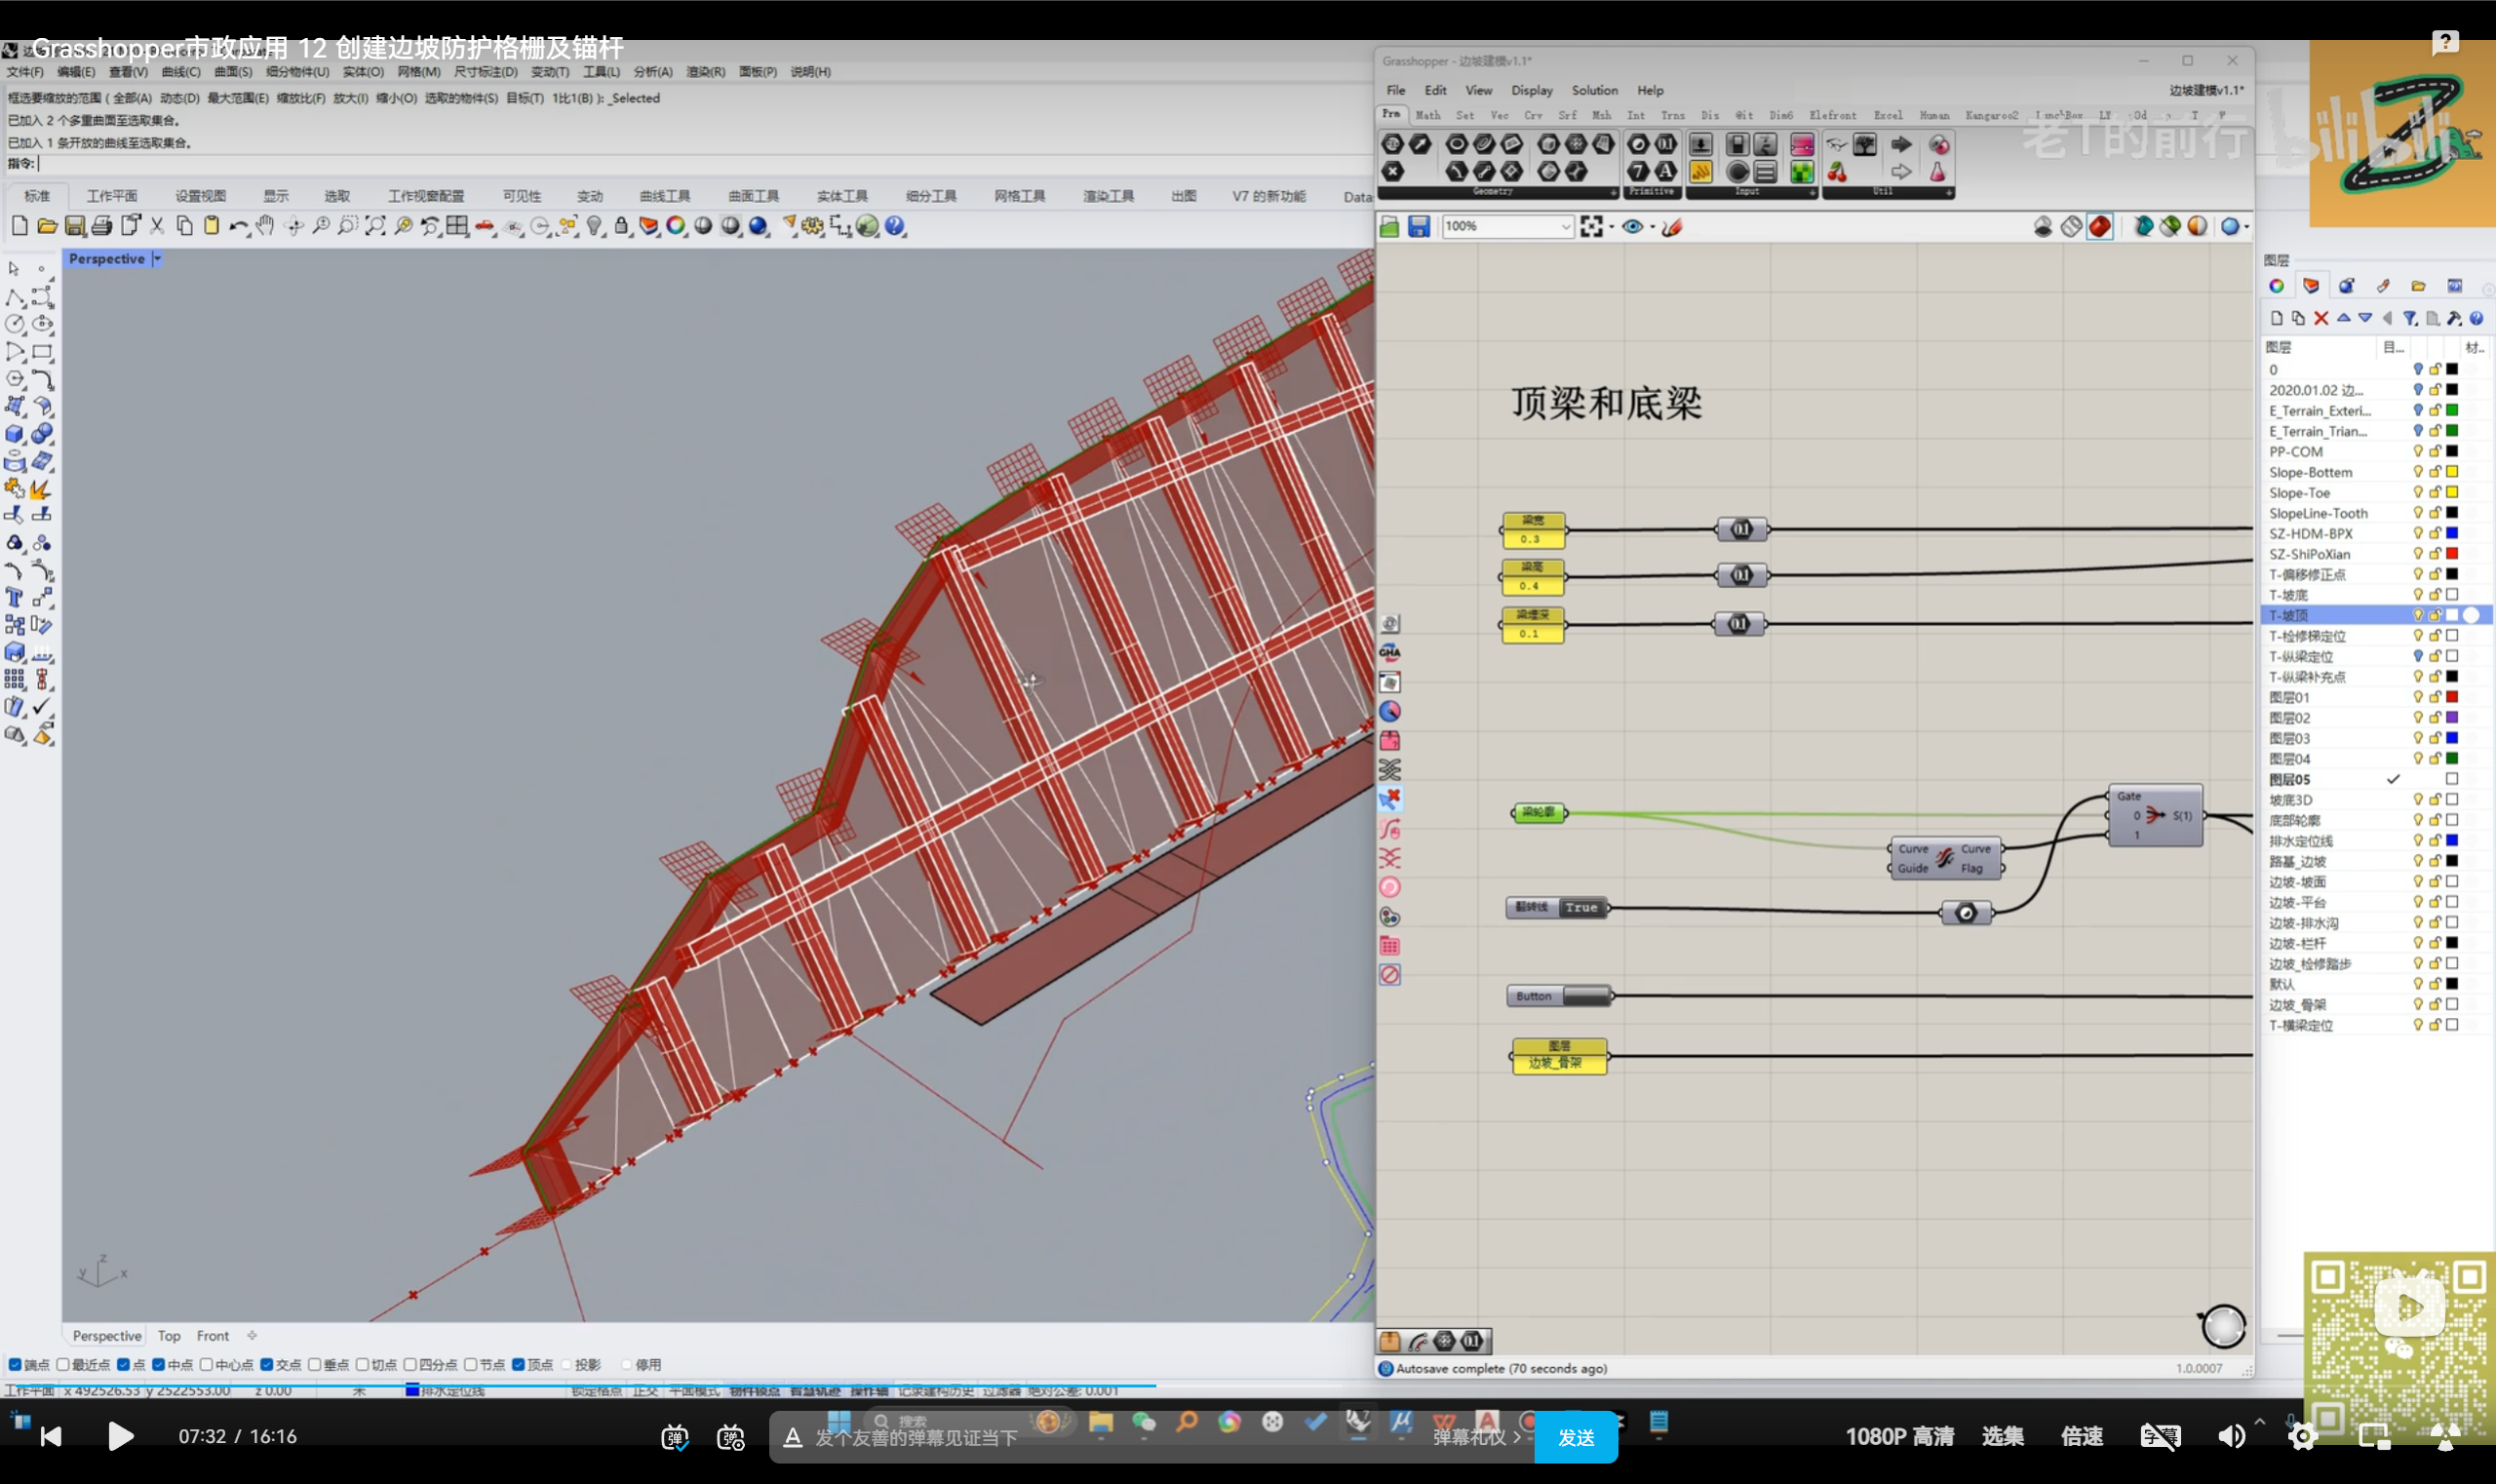The height and width of the screenshot is (1484, 2496).
Task: Click delete layer red X icon
Action: coord(2321,318)
